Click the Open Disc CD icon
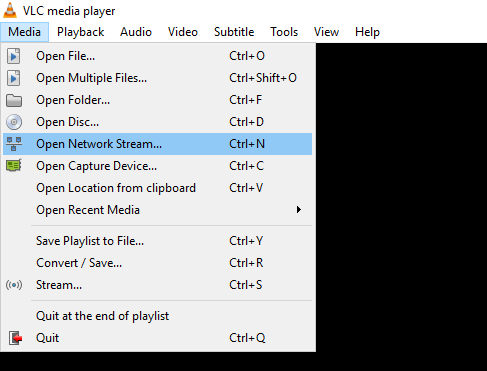This screenshot has width=487, height=371. (x=14, y=122)
